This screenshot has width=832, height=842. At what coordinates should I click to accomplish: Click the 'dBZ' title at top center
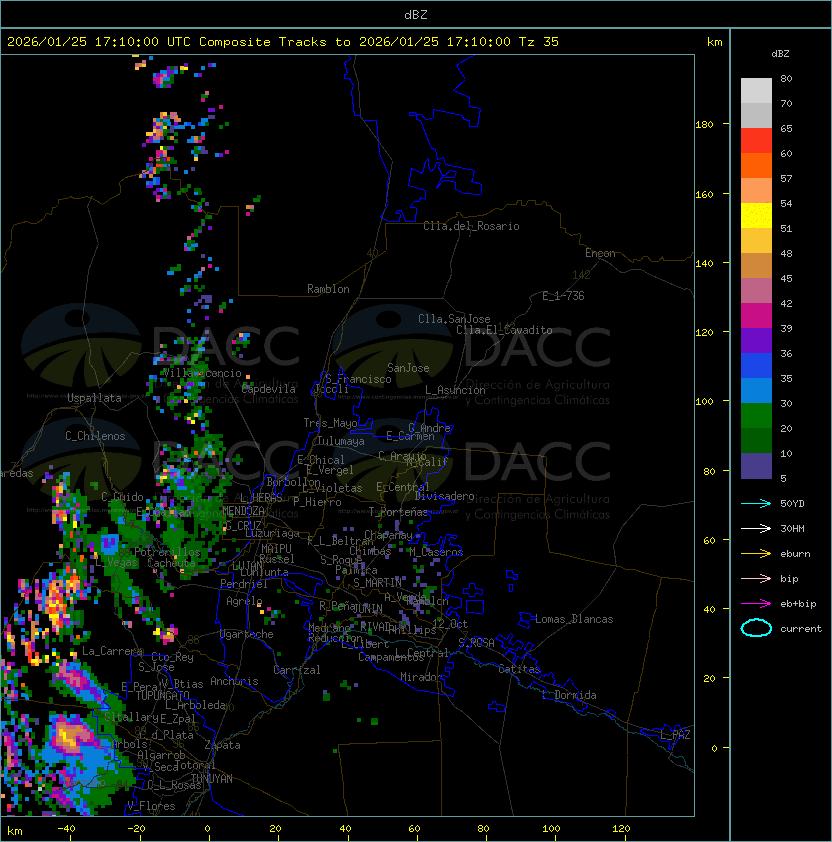416,14
